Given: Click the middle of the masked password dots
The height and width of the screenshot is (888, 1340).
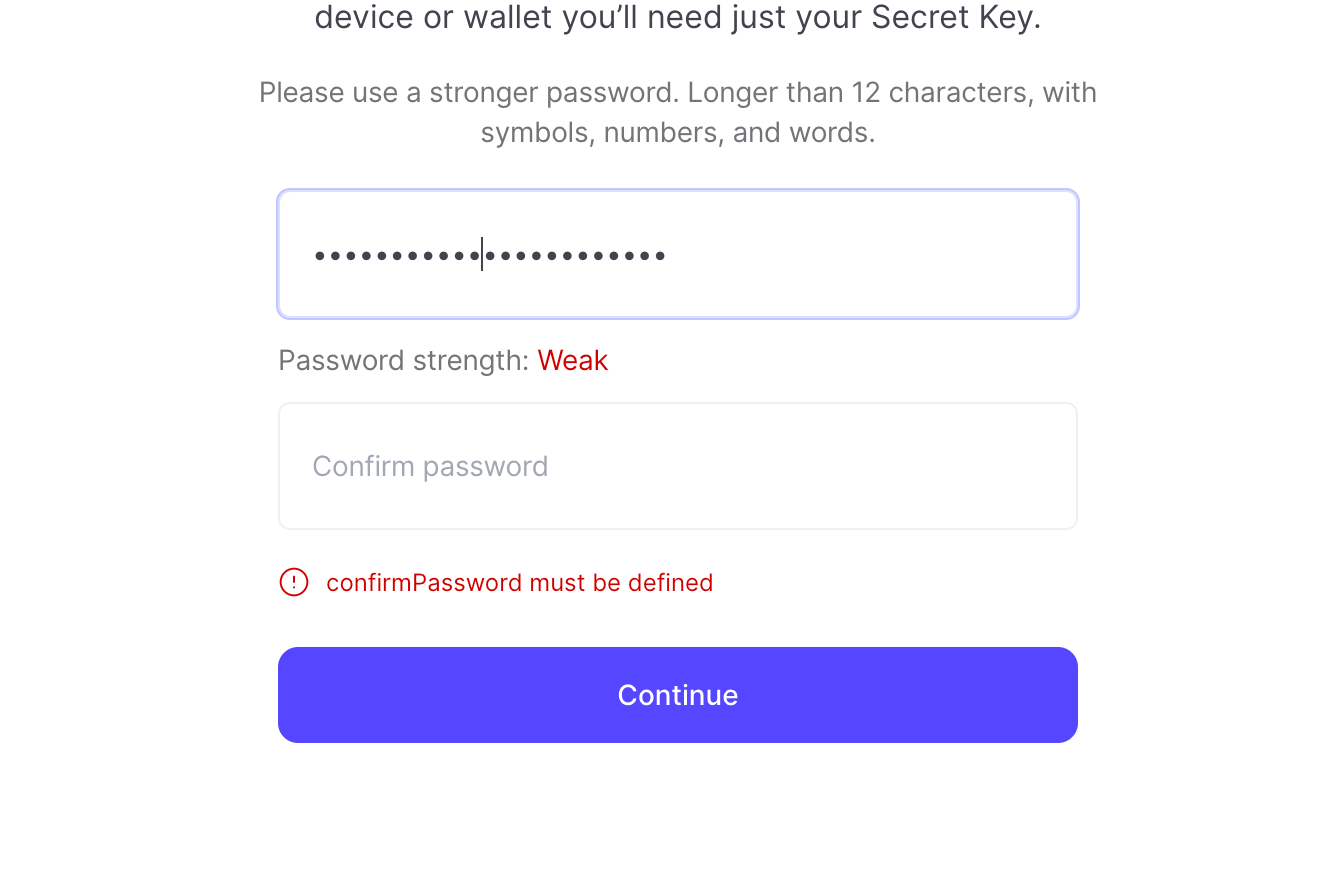Looking at the screenshot, I should (490, 256).
